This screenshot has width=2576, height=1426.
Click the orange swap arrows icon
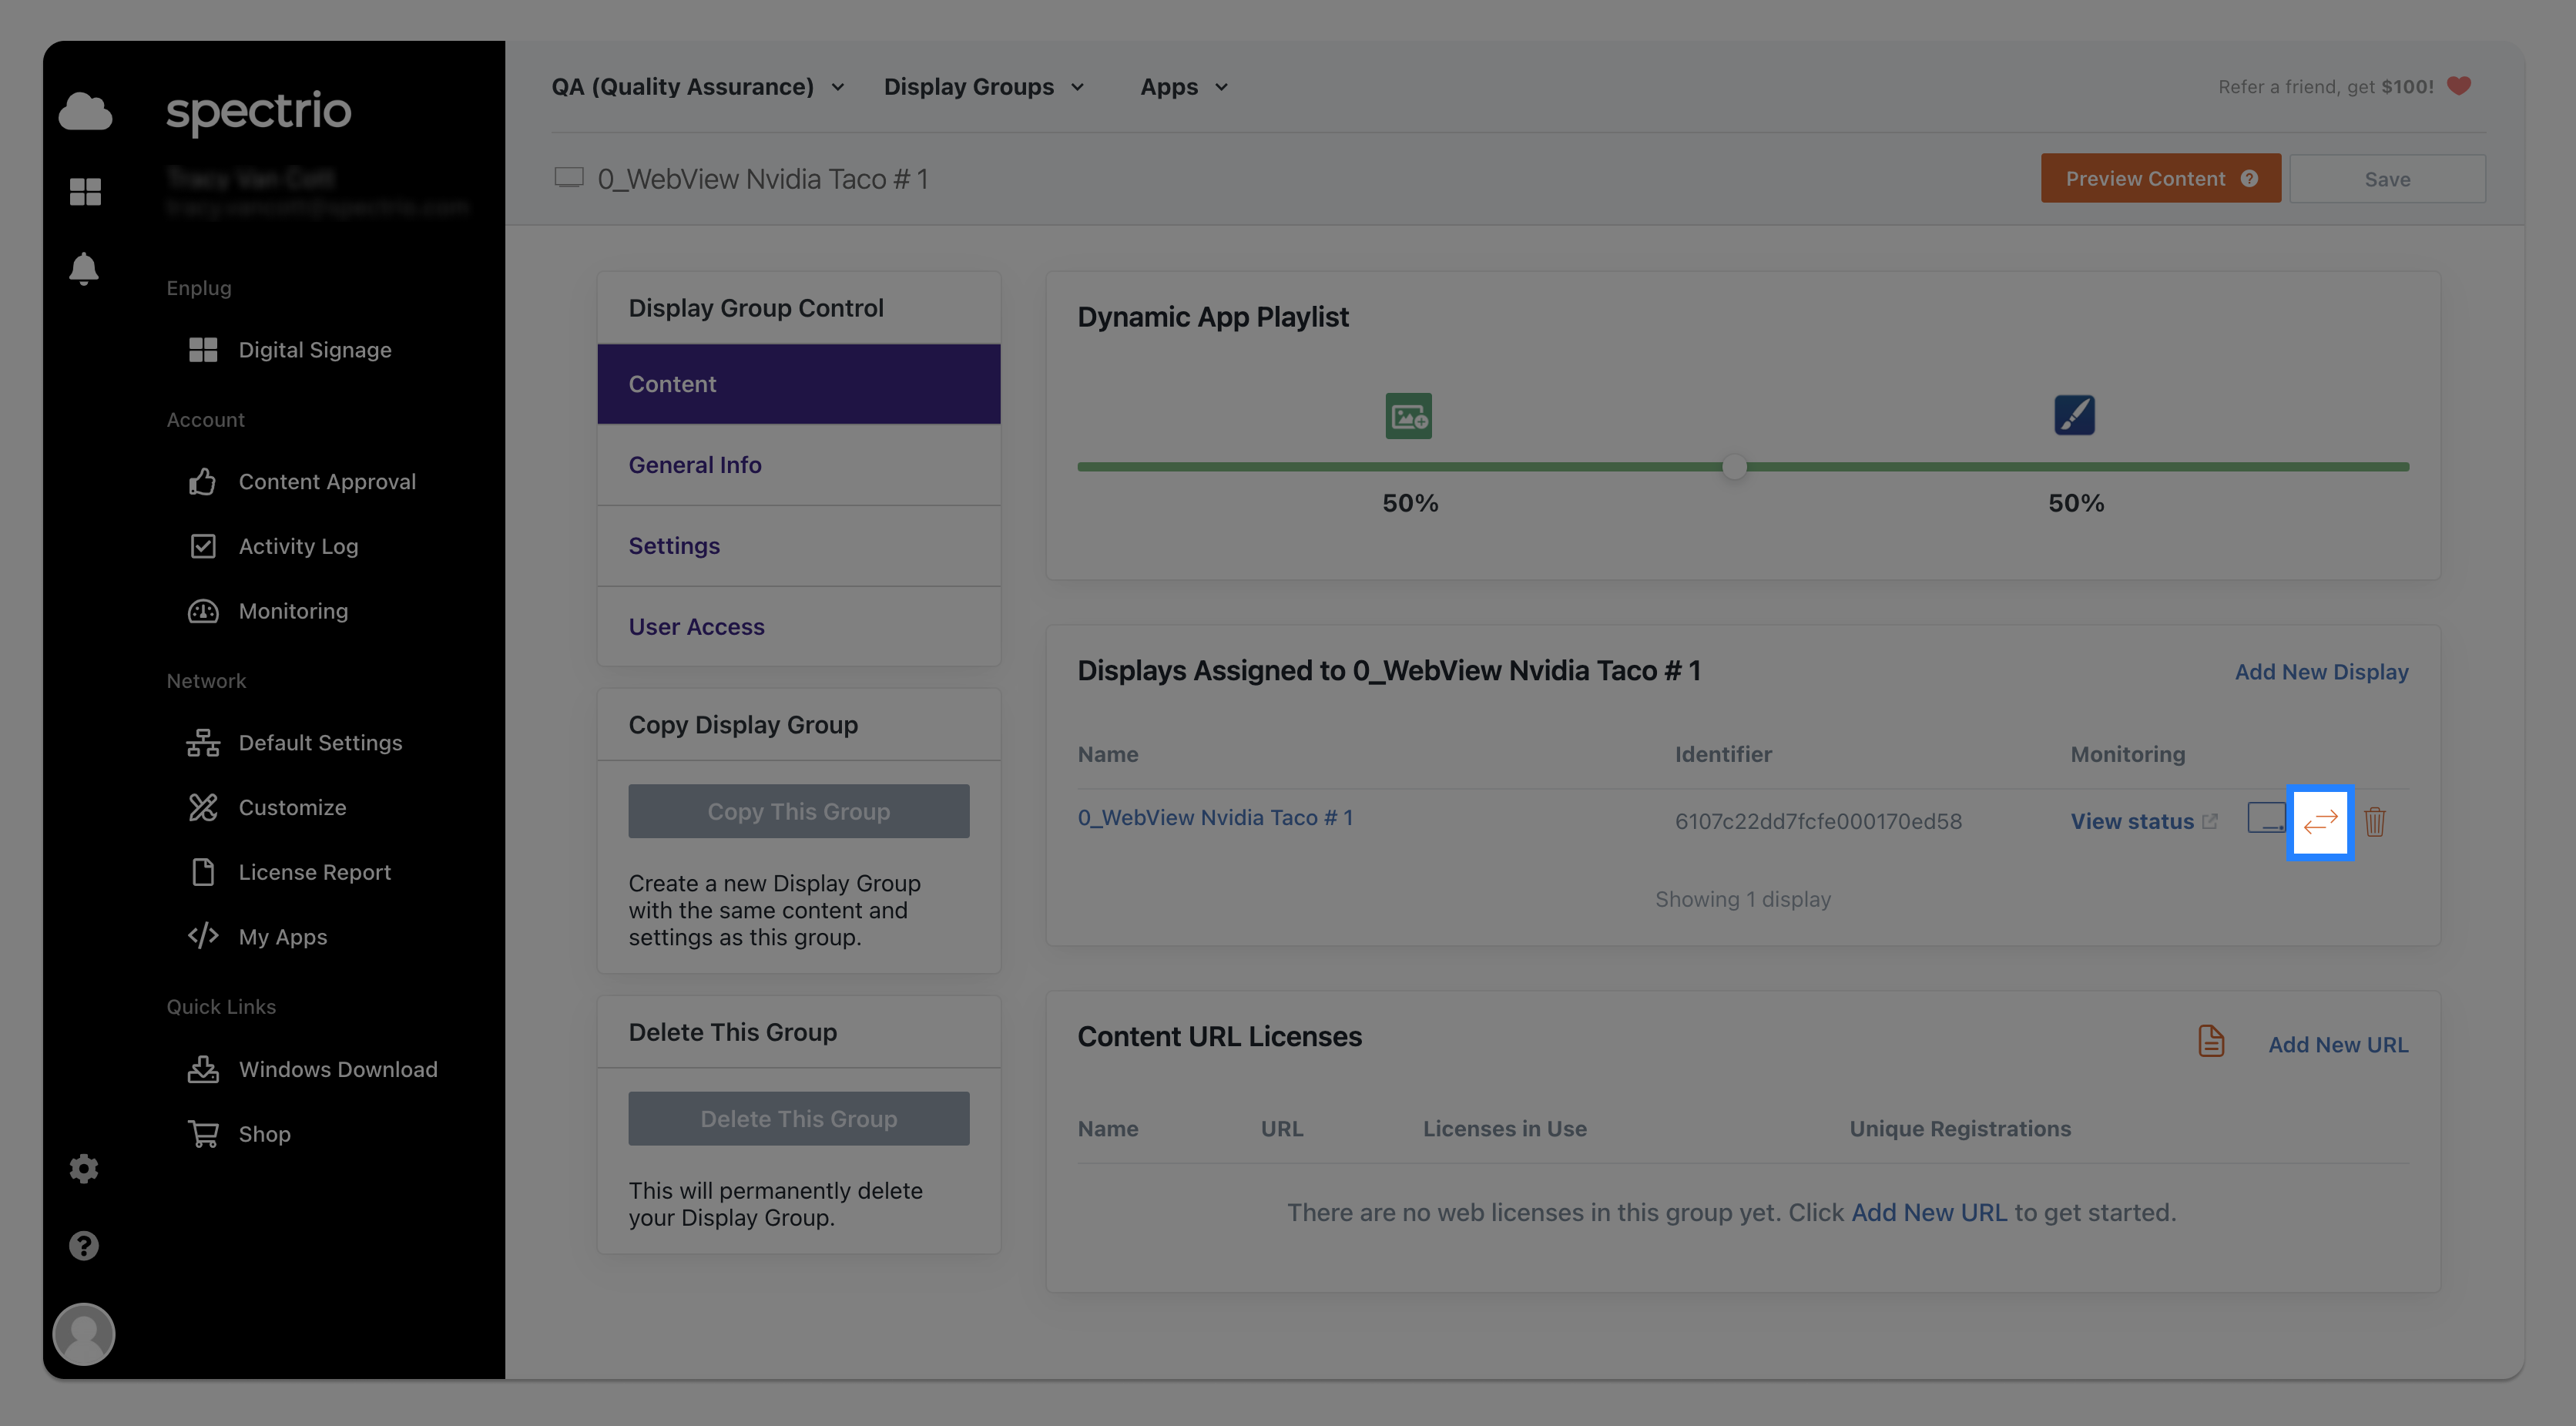coord(2320,822)
